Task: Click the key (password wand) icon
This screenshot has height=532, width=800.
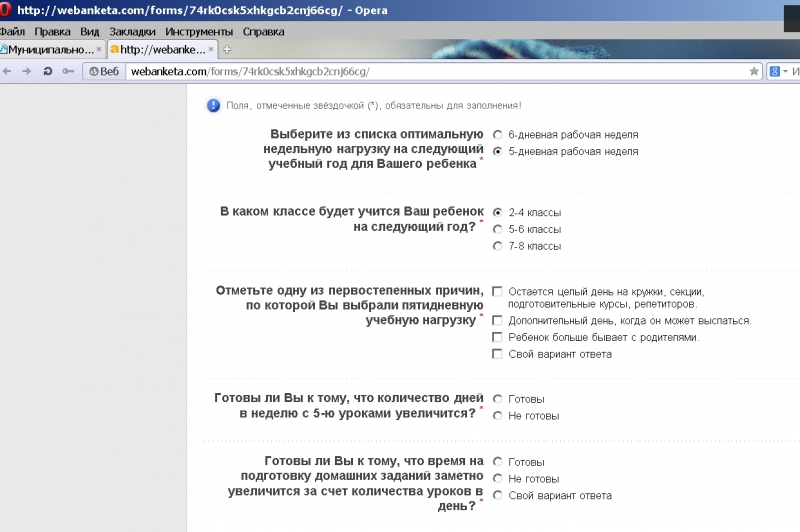Action: 67,71
